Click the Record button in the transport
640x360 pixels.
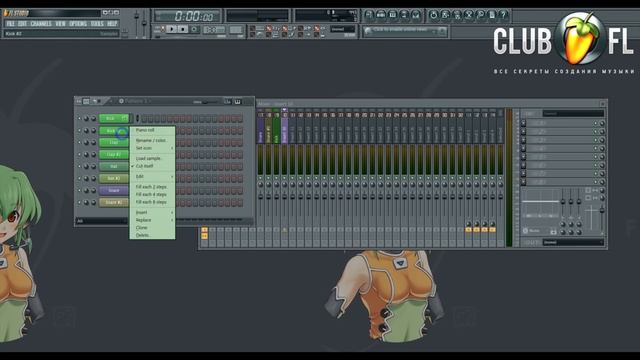click(x=194, y=29)
